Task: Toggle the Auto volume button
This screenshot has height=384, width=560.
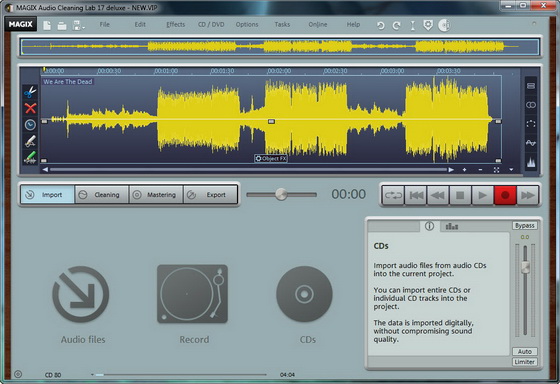Action: coord(525,351)
